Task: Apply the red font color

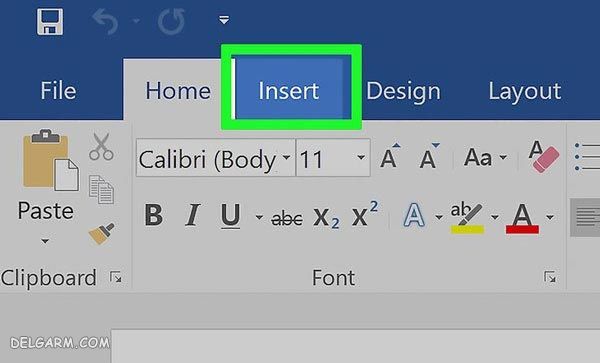Action: pos(522,217)
